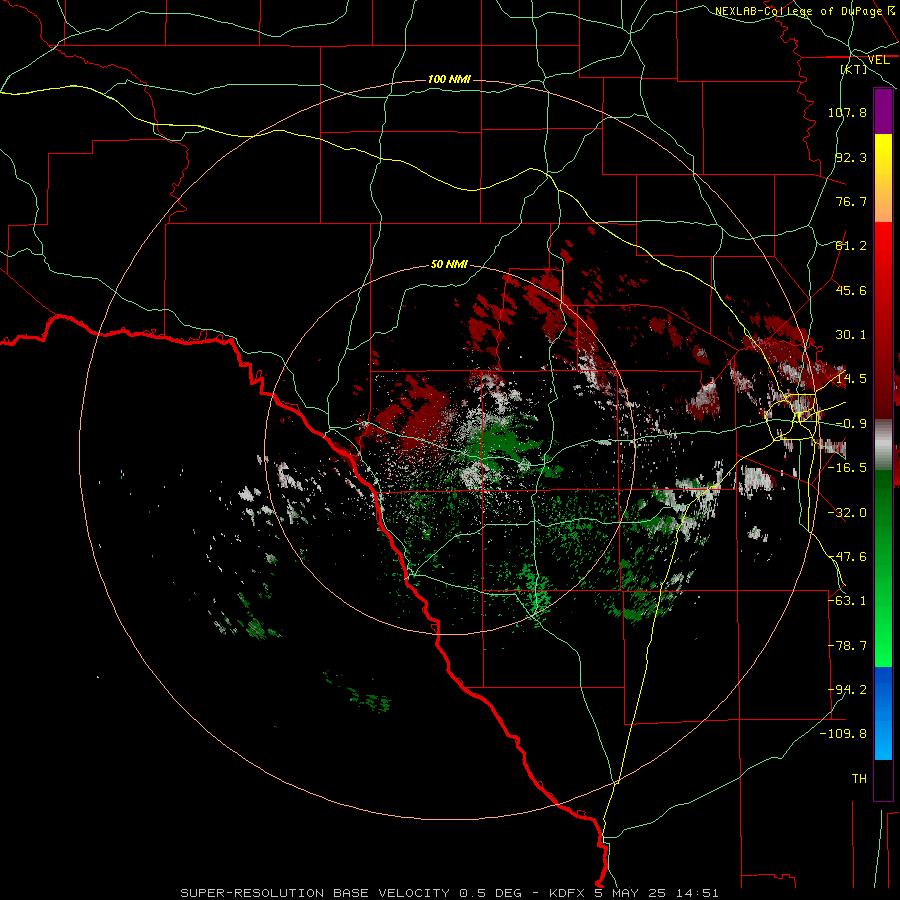Click the 76.7 velocity scale value
The height and width of the screenshot is (900, 900).
click(x=851, y=201)
